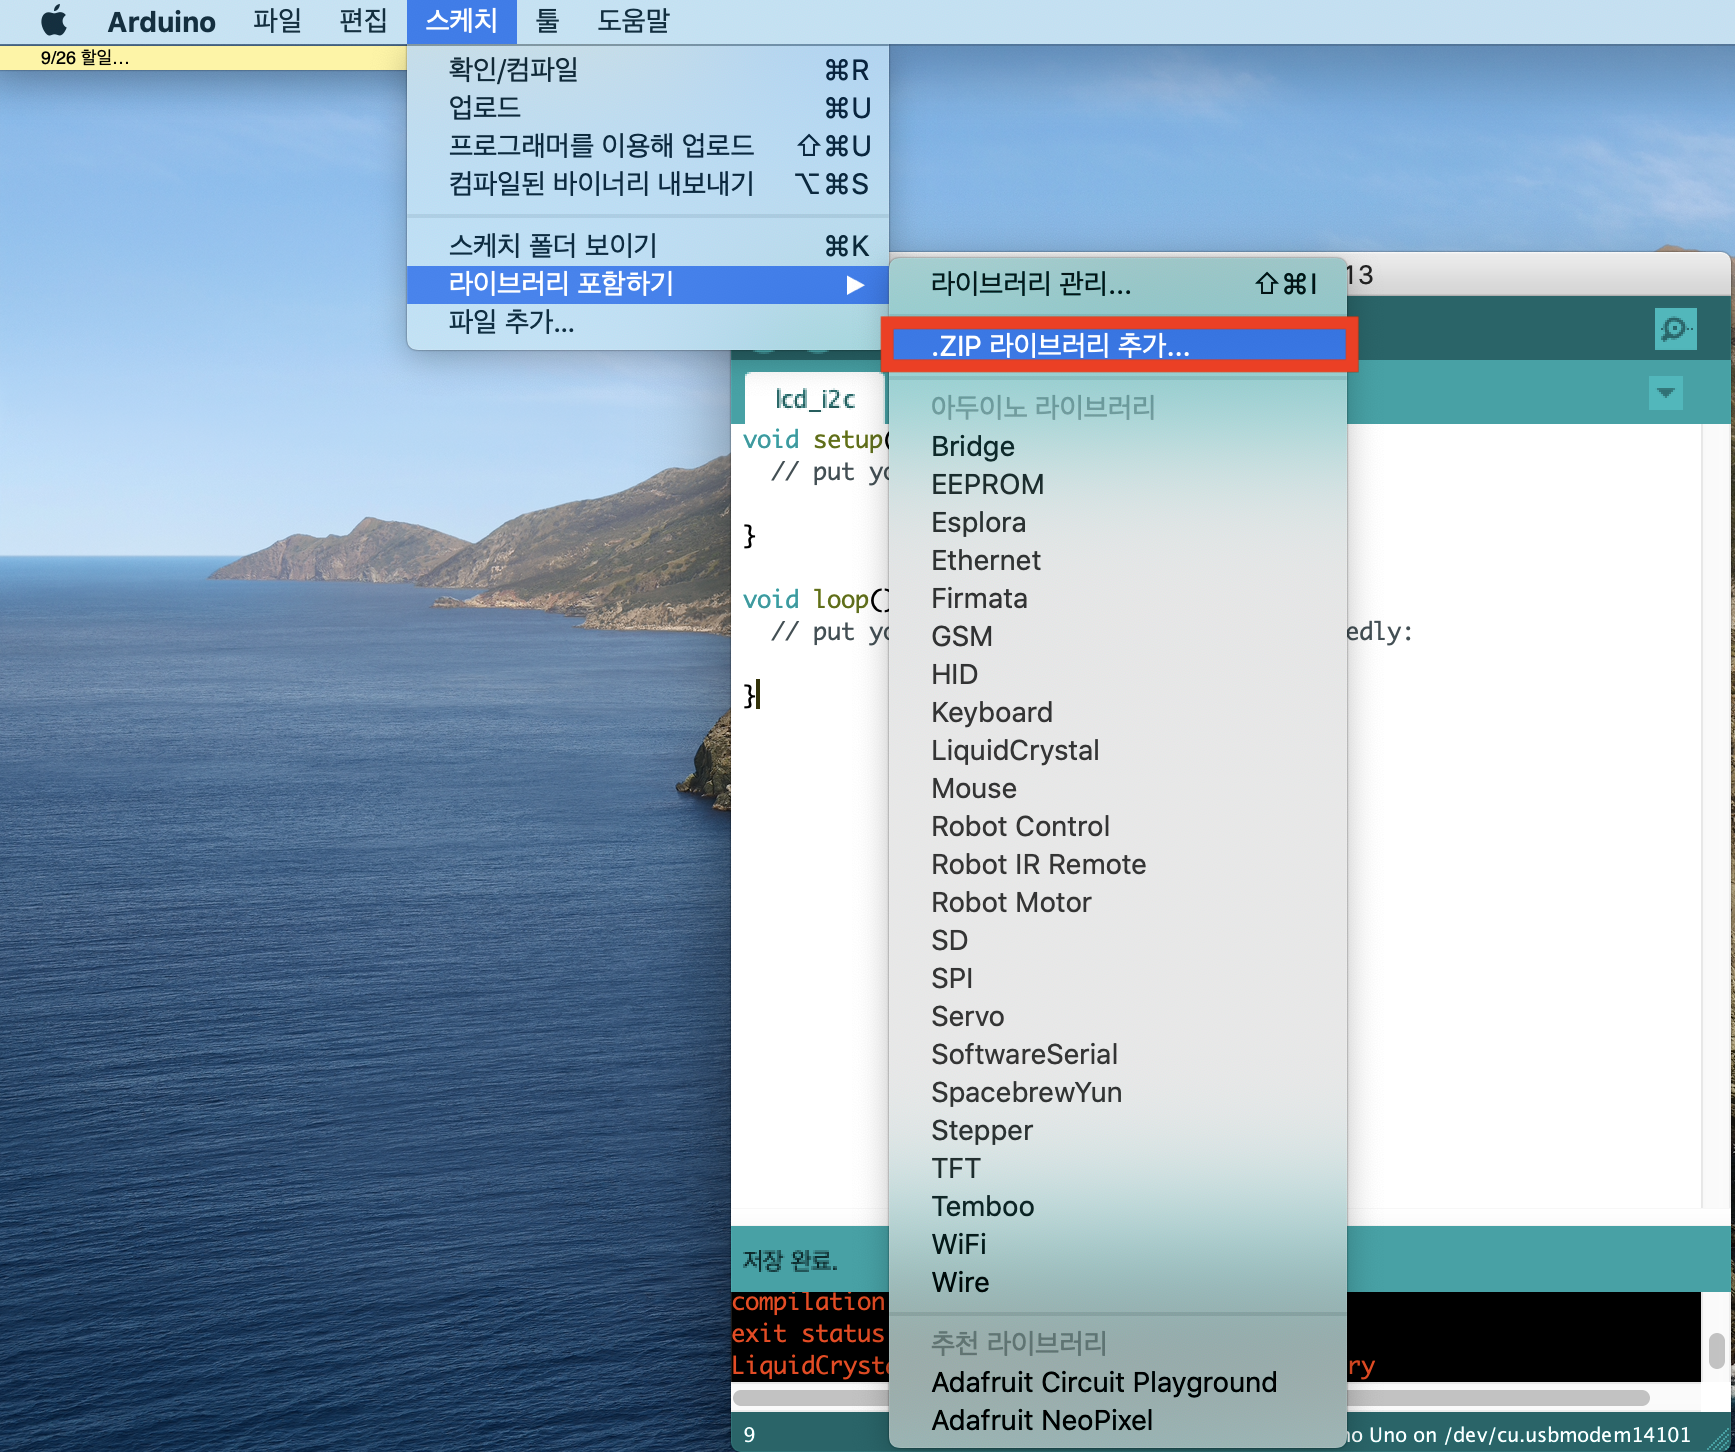This screenshot has width=1735, height=1452.
Task: Include the Robot Control library
Action: 1118,826
